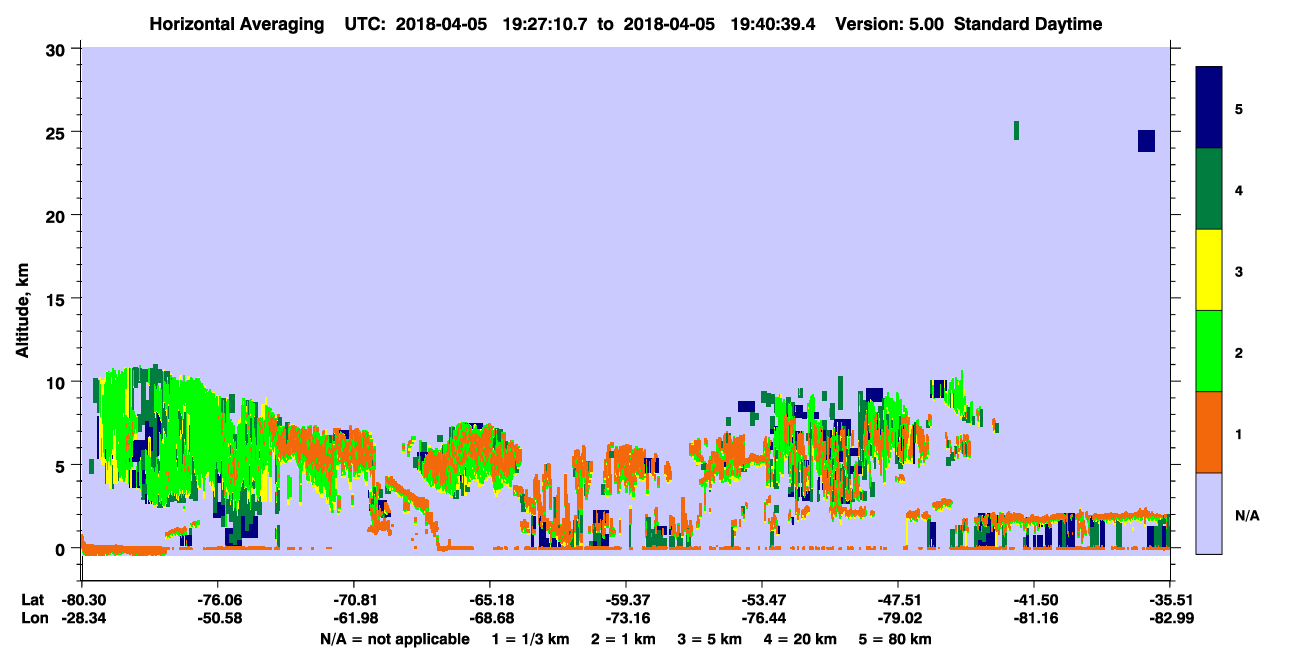1300x667 pixels.
Task: Click the 25 km altitude tick label
Action: point(58,132)
